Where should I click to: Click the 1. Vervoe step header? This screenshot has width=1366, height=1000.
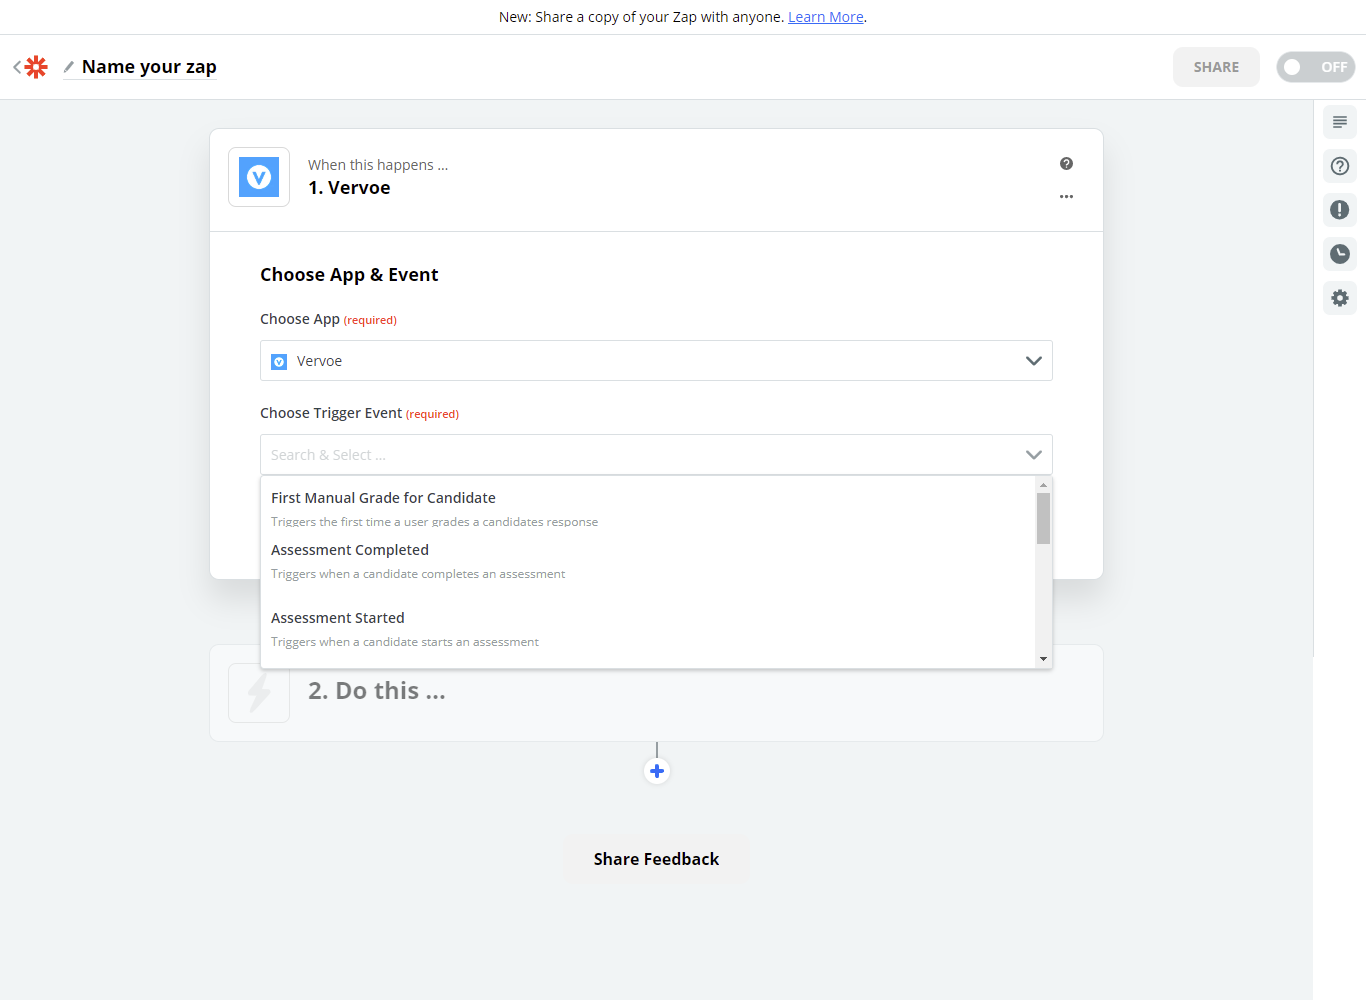pos(349,188)
